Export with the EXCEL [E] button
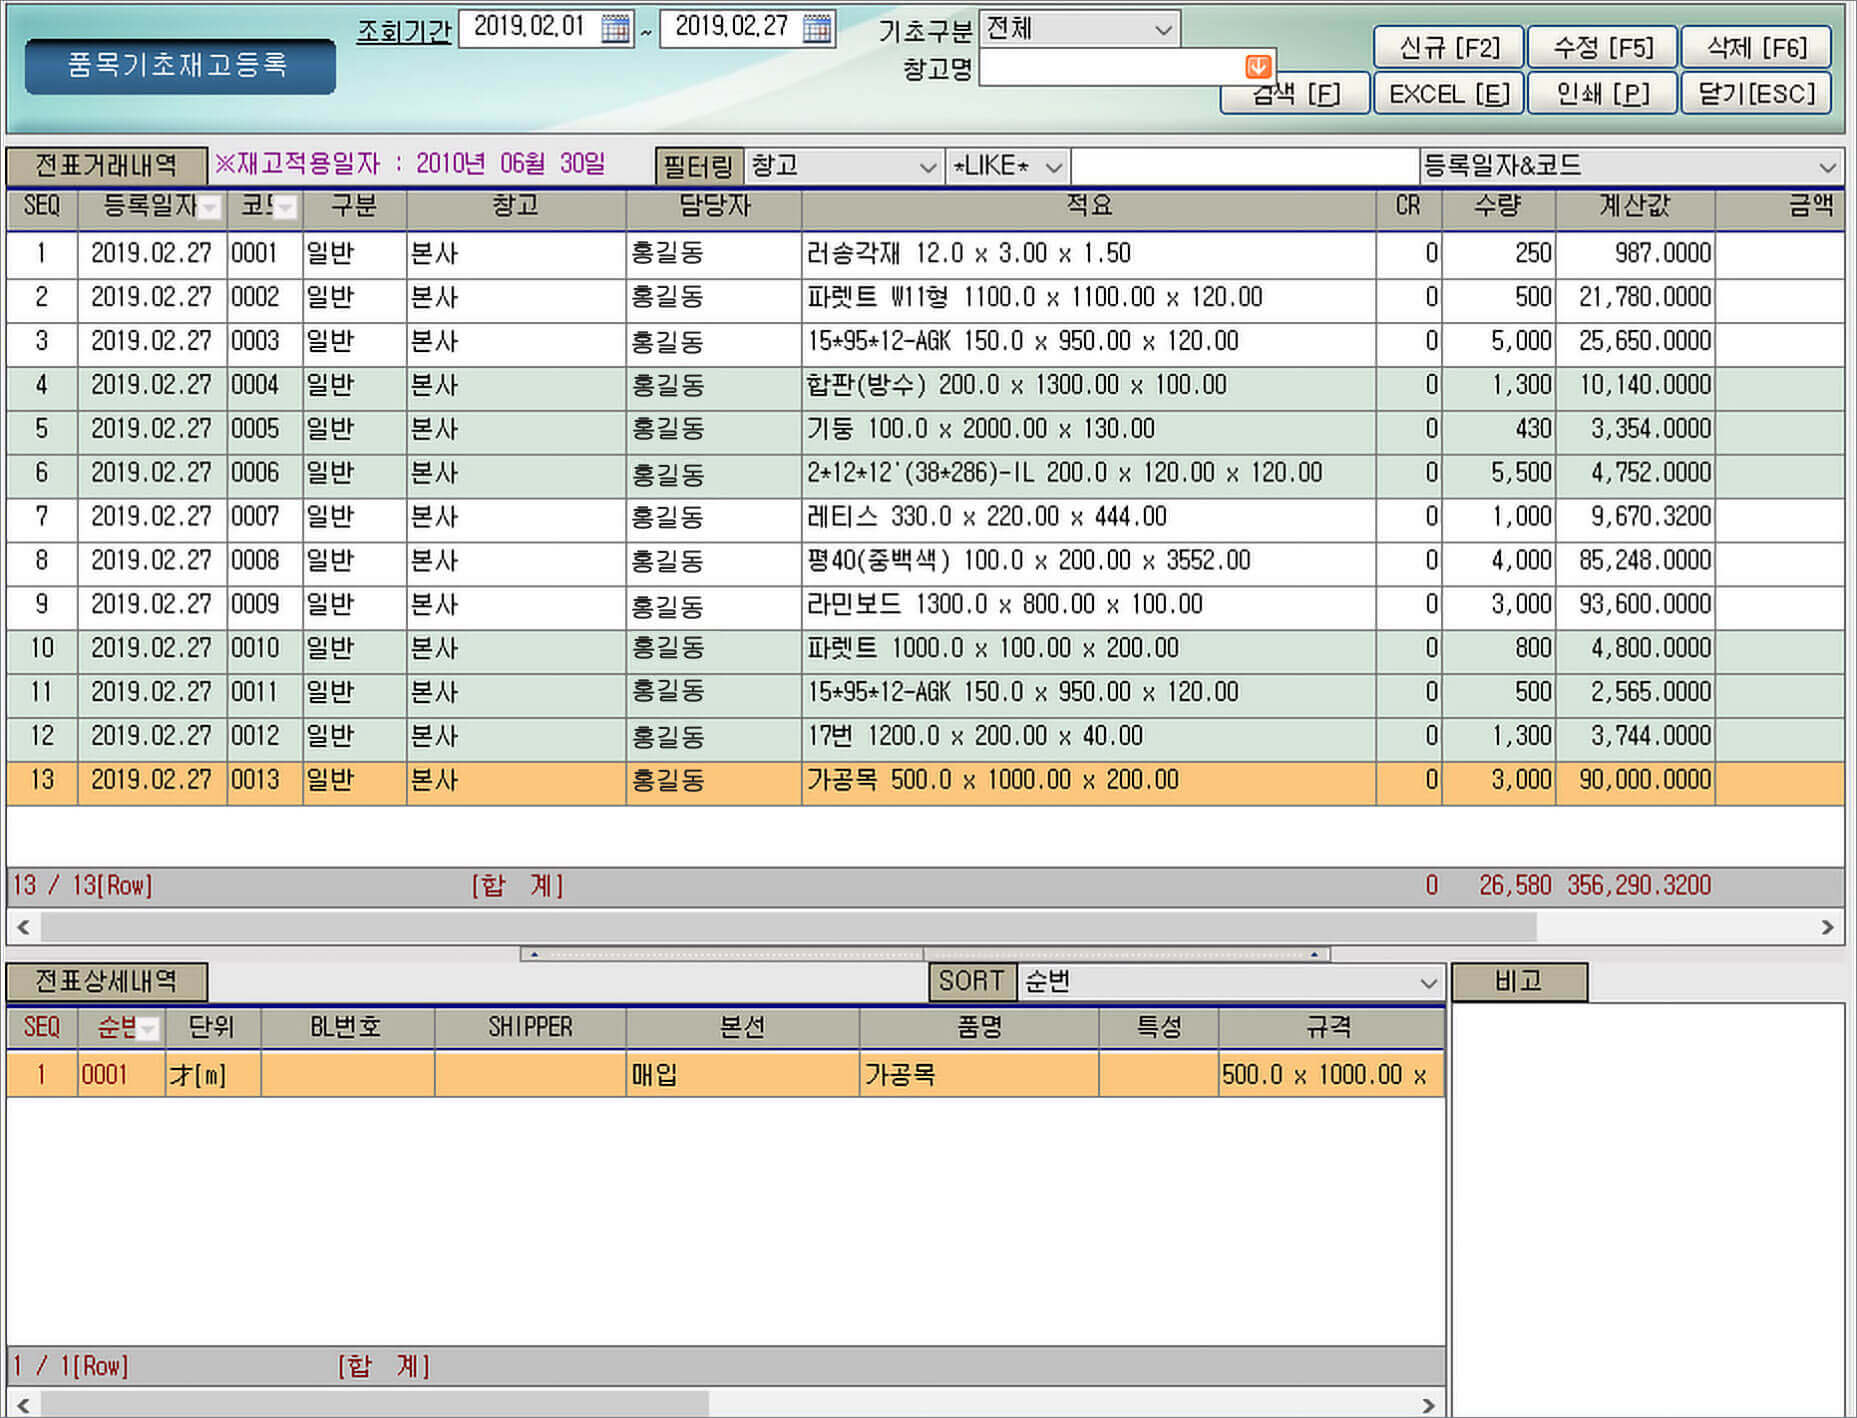Viewport: 1857px width, 1418px height. 1448,93
